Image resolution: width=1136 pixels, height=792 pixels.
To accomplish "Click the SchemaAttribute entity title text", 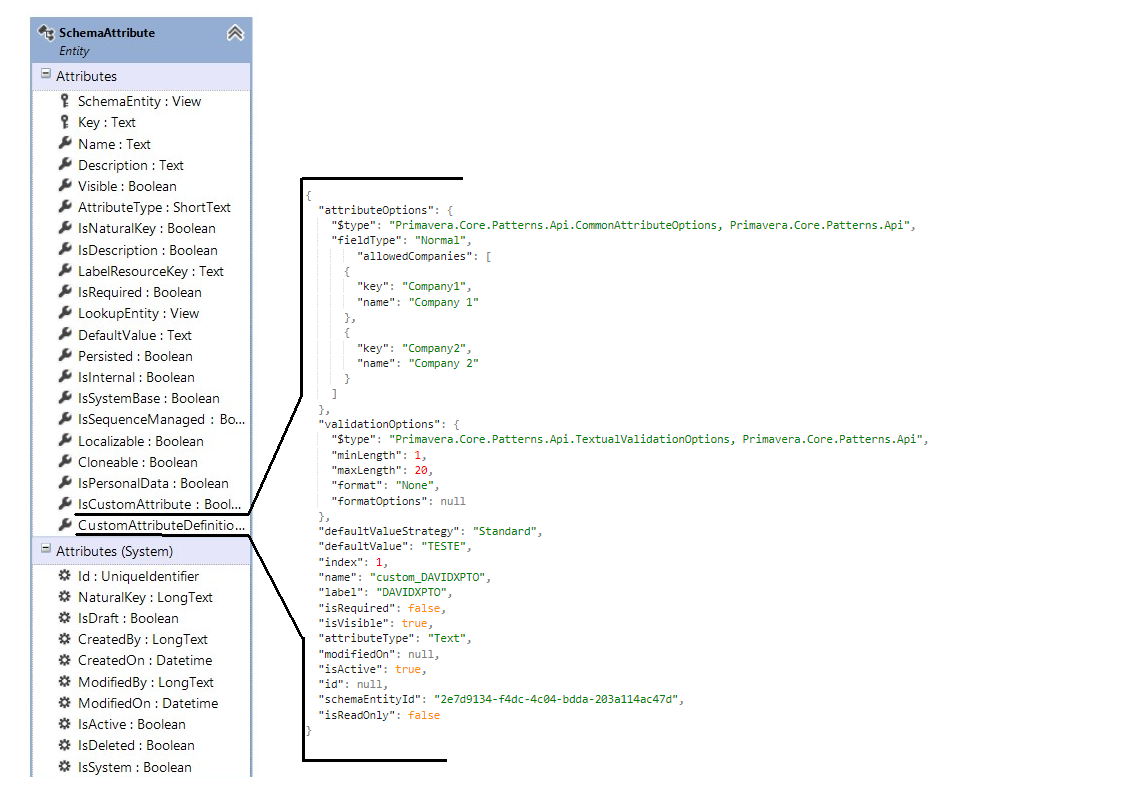I will (x=107, y=33).
